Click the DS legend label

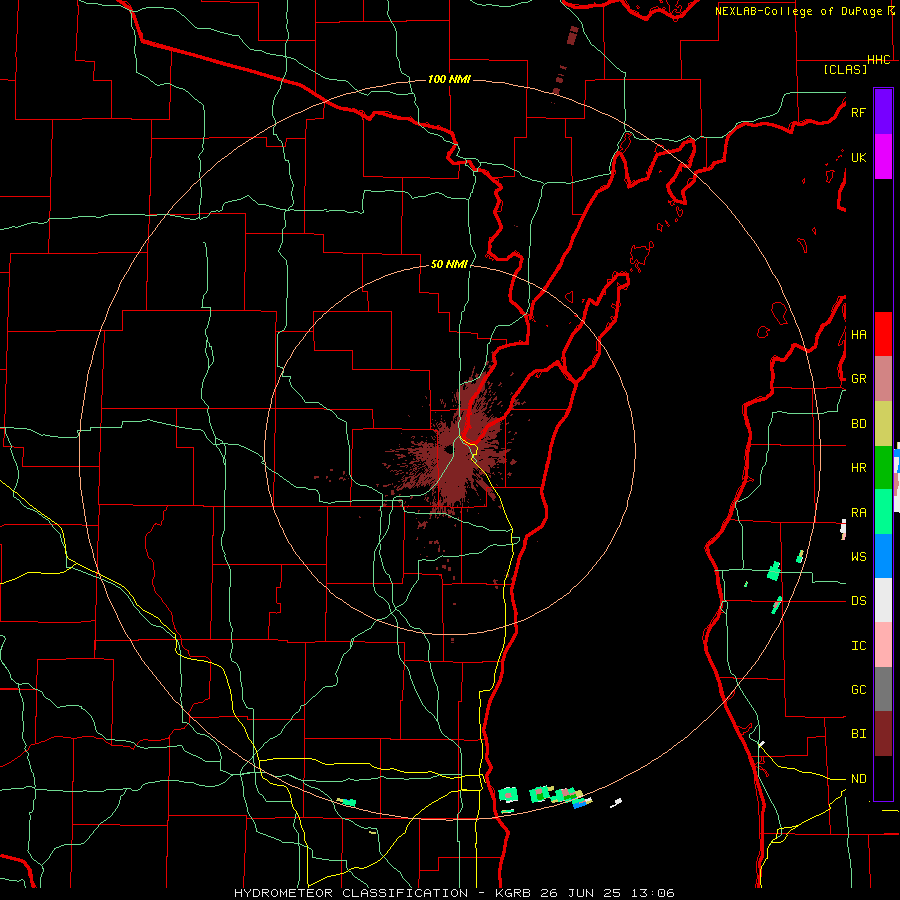click(x=858, y=601)
